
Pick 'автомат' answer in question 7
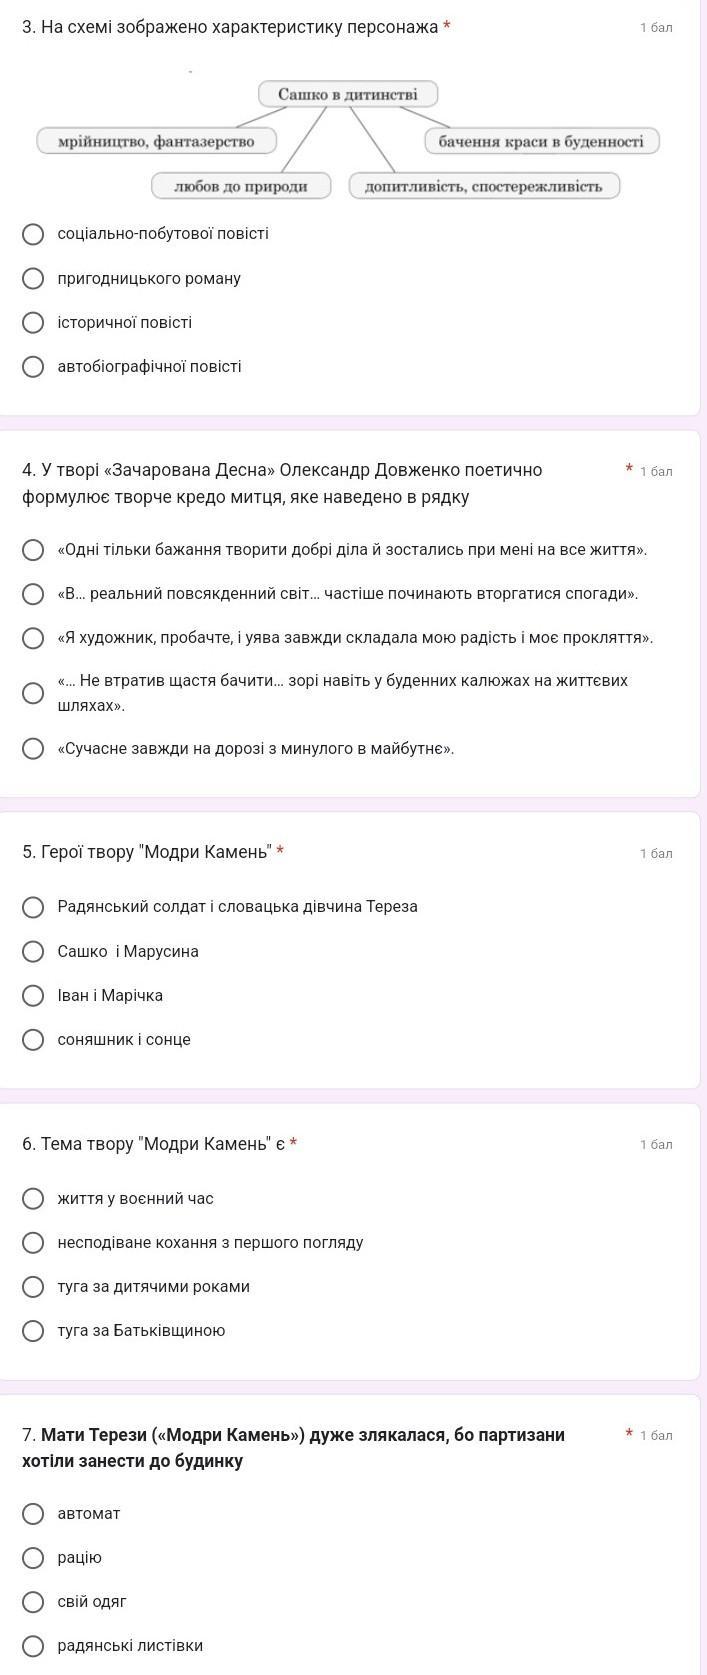tap(33, 1514)
